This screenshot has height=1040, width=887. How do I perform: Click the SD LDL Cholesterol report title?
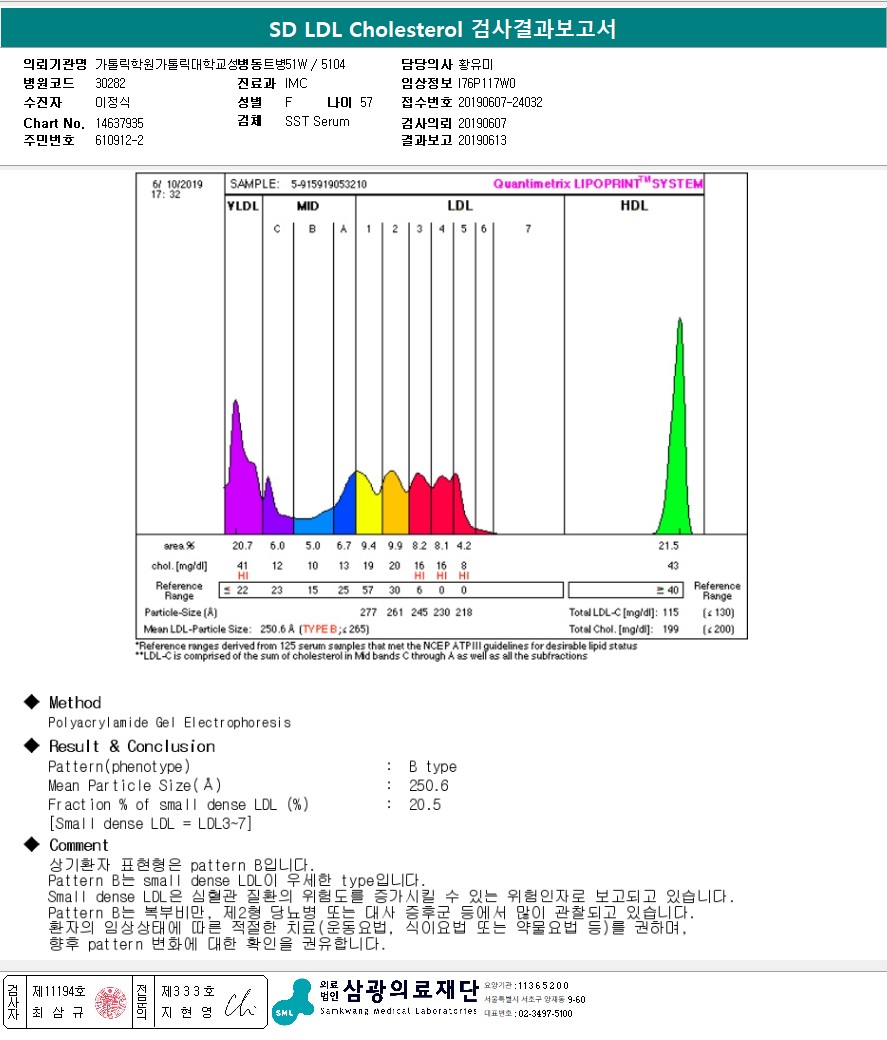point(443,29)
